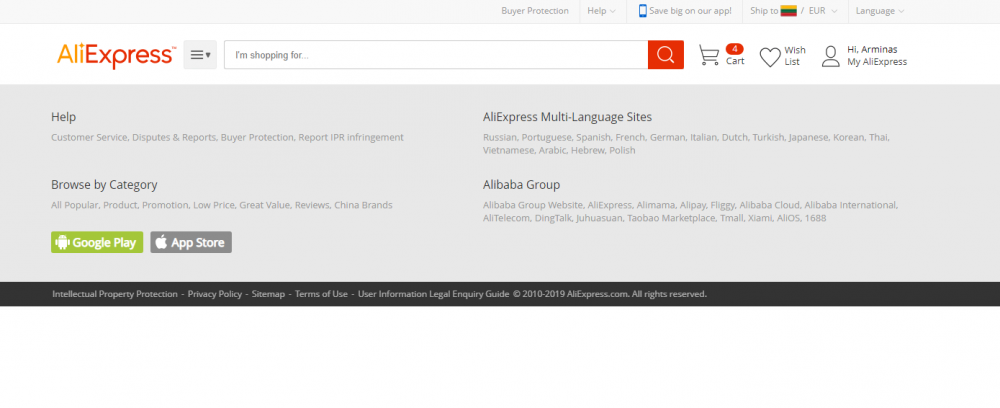Expand the Language dropdown
This screenshot has height=408, width=1000.
[x=880, y=11]
